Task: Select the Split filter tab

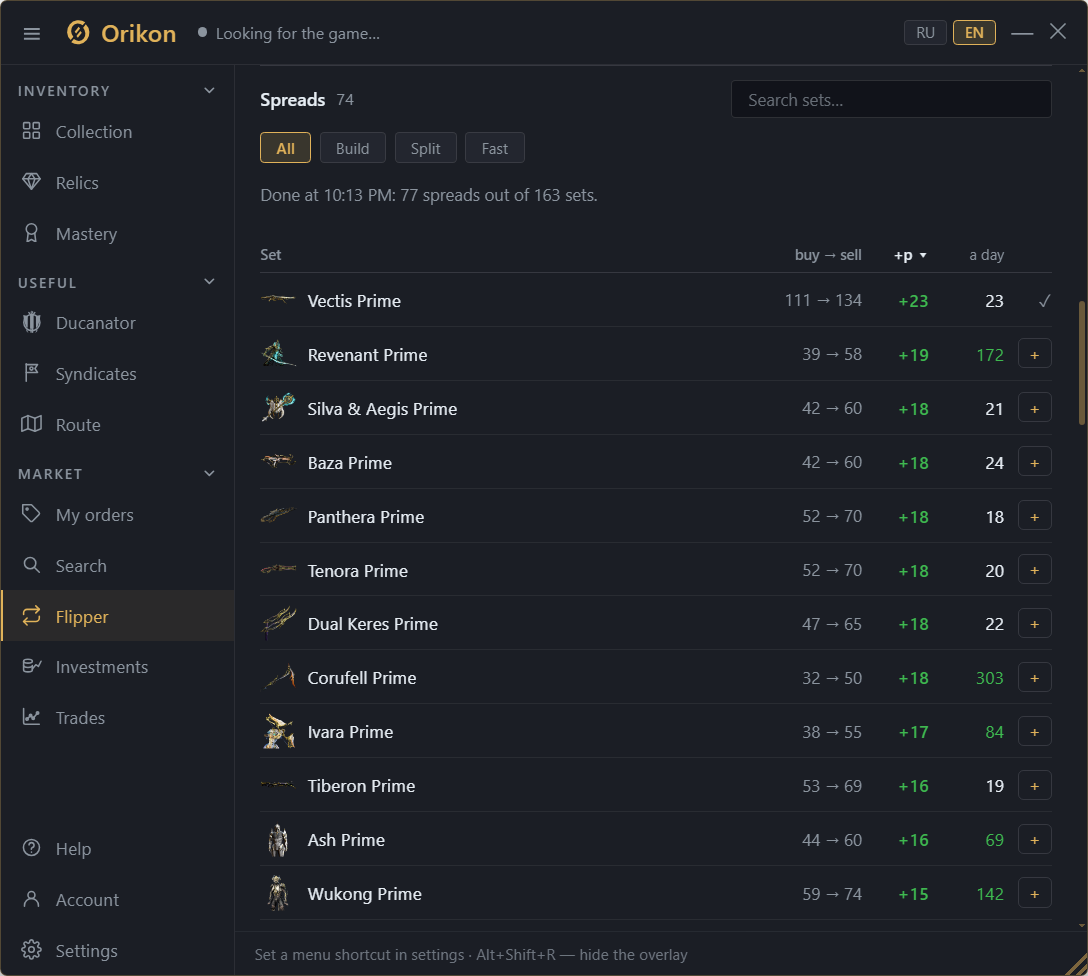Action: pyautogui.click(x=425, y=148)
